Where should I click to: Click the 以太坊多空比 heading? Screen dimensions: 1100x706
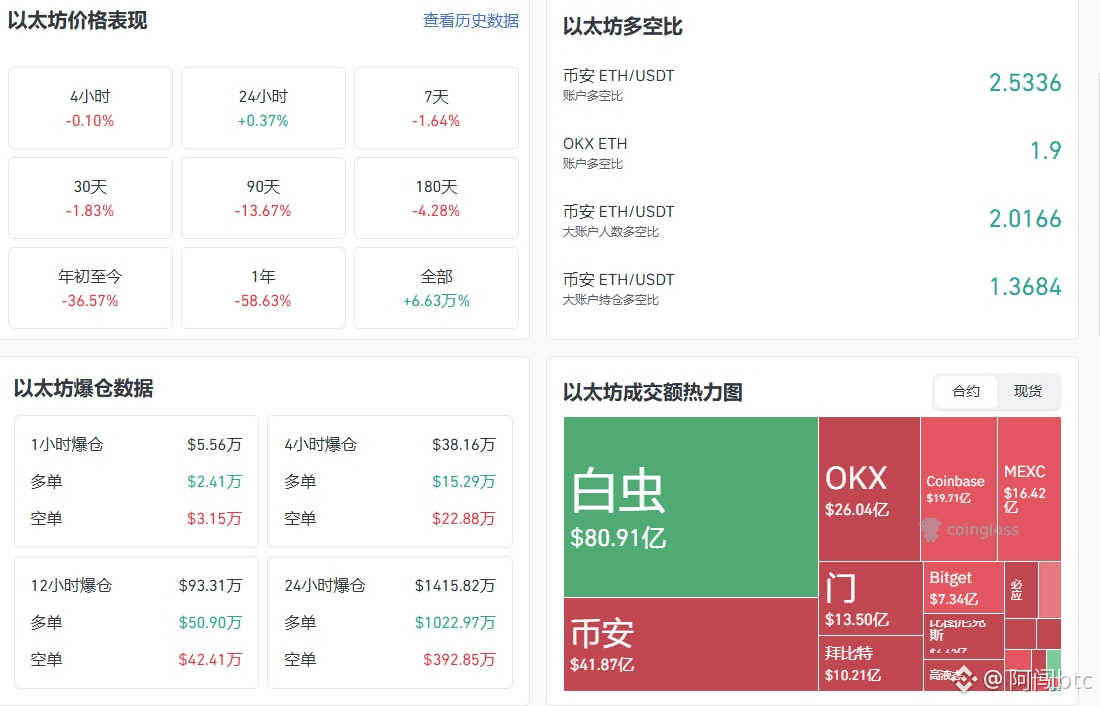[x=623, y=27]
